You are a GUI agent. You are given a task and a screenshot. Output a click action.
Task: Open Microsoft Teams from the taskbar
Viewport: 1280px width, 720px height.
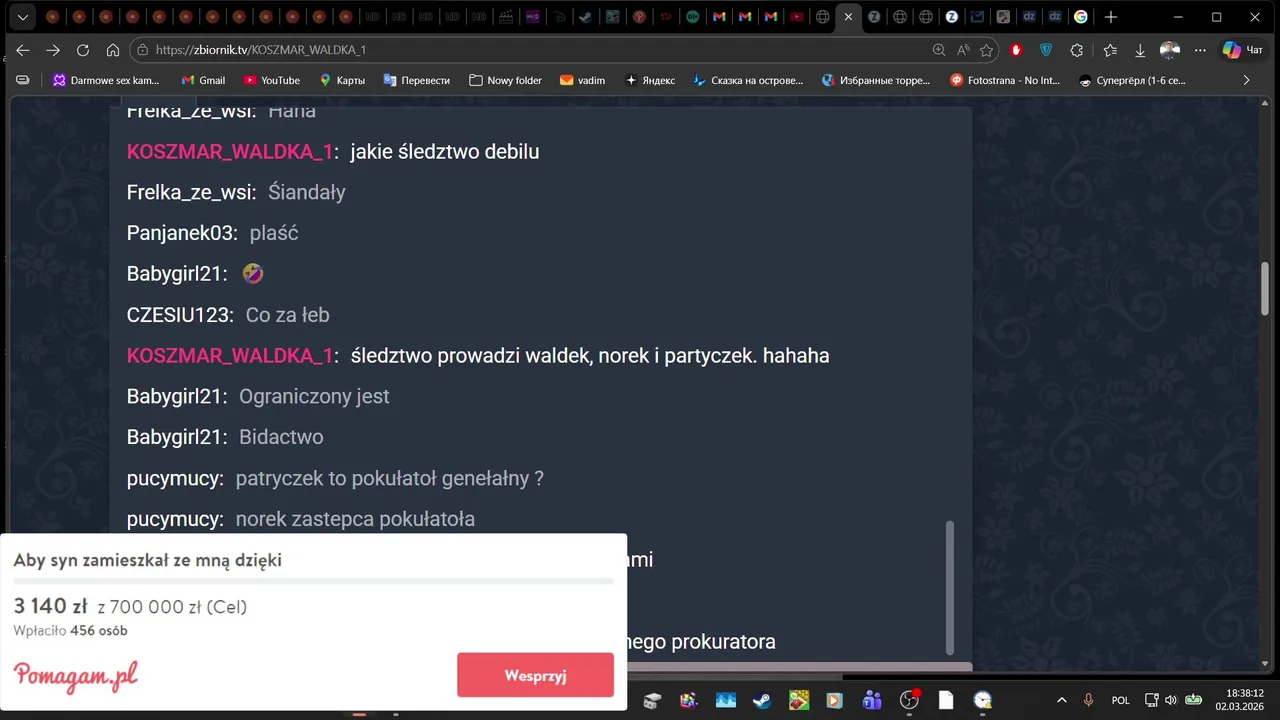[x=872, y=700]
